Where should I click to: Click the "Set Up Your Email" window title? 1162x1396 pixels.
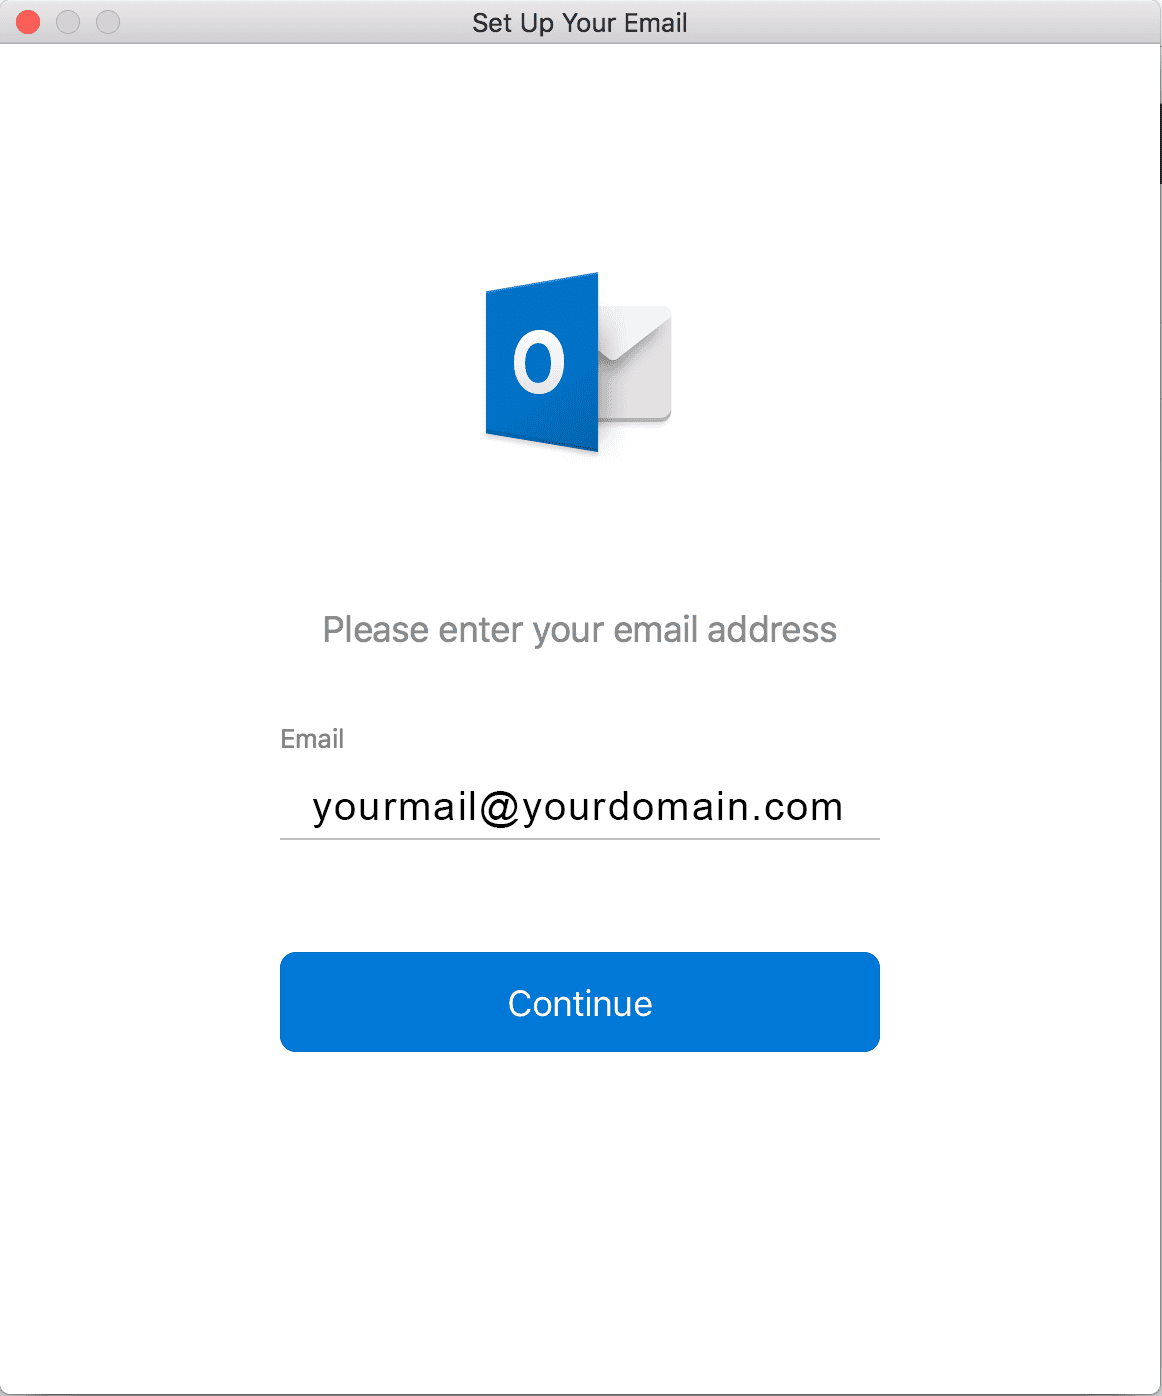click(x=580, y=23)
